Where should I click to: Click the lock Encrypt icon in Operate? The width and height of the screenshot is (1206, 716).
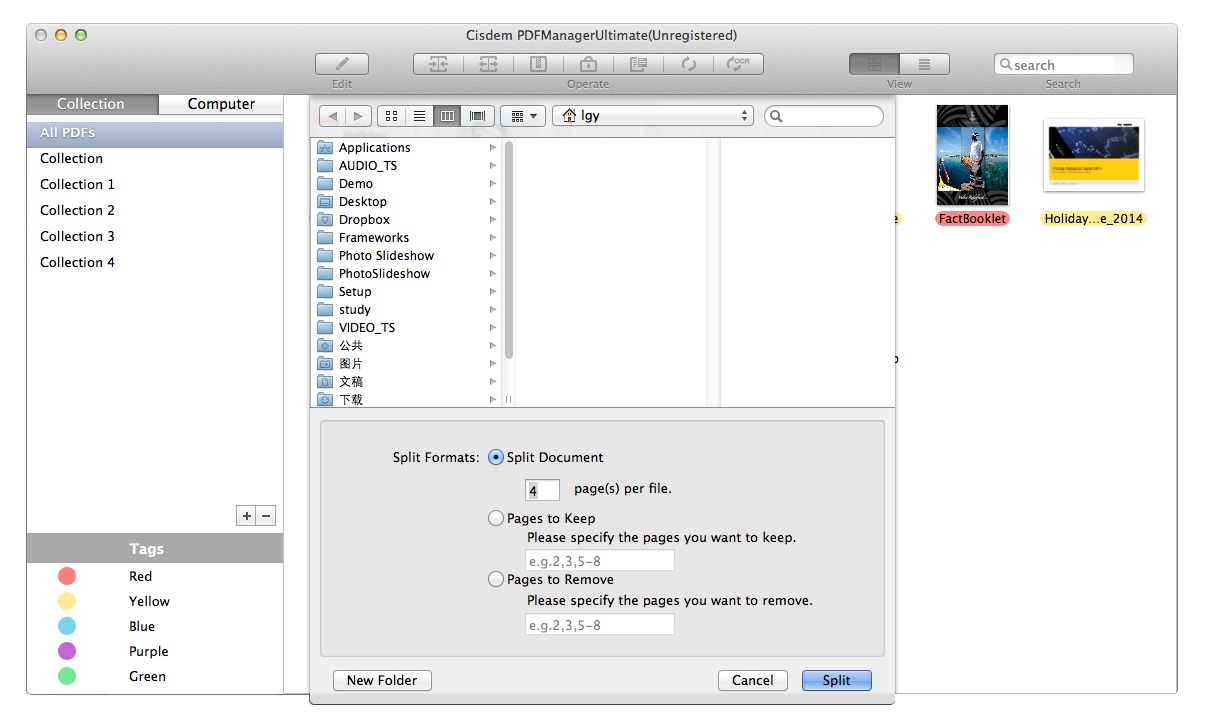click(588, 64)
